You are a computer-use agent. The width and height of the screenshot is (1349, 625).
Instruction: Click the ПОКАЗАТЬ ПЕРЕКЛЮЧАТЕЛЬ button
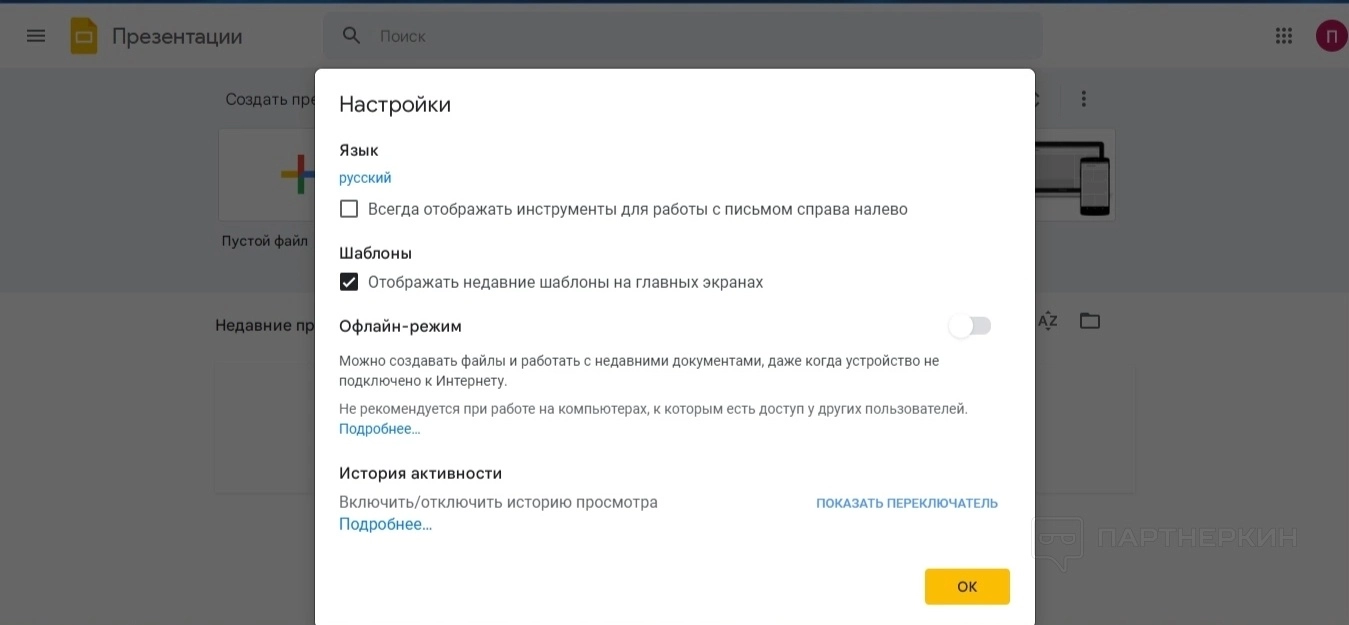pos(906,503)
